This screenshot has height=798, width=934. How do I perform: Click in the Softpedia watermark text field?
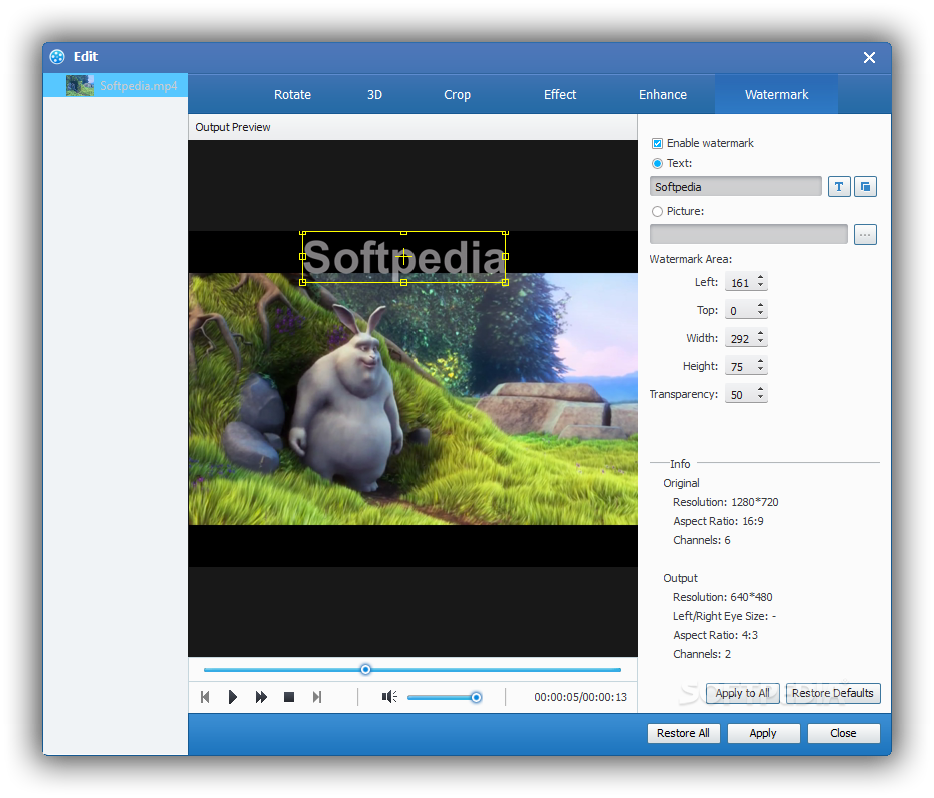tap(736, 186)
